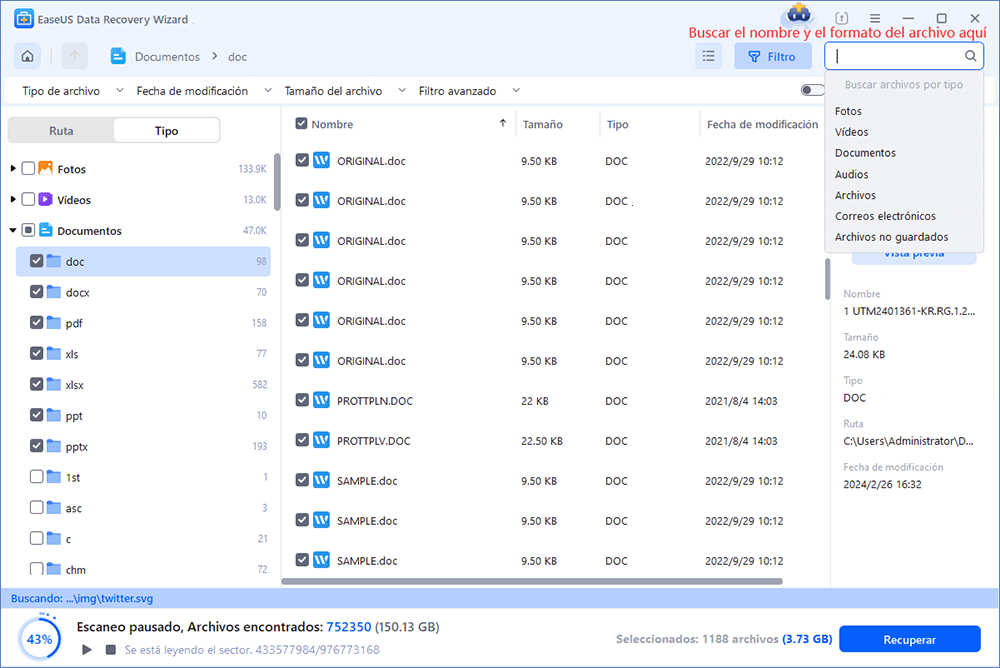
Task: Select Fotos in search suggestions
Action: point(848,111)
